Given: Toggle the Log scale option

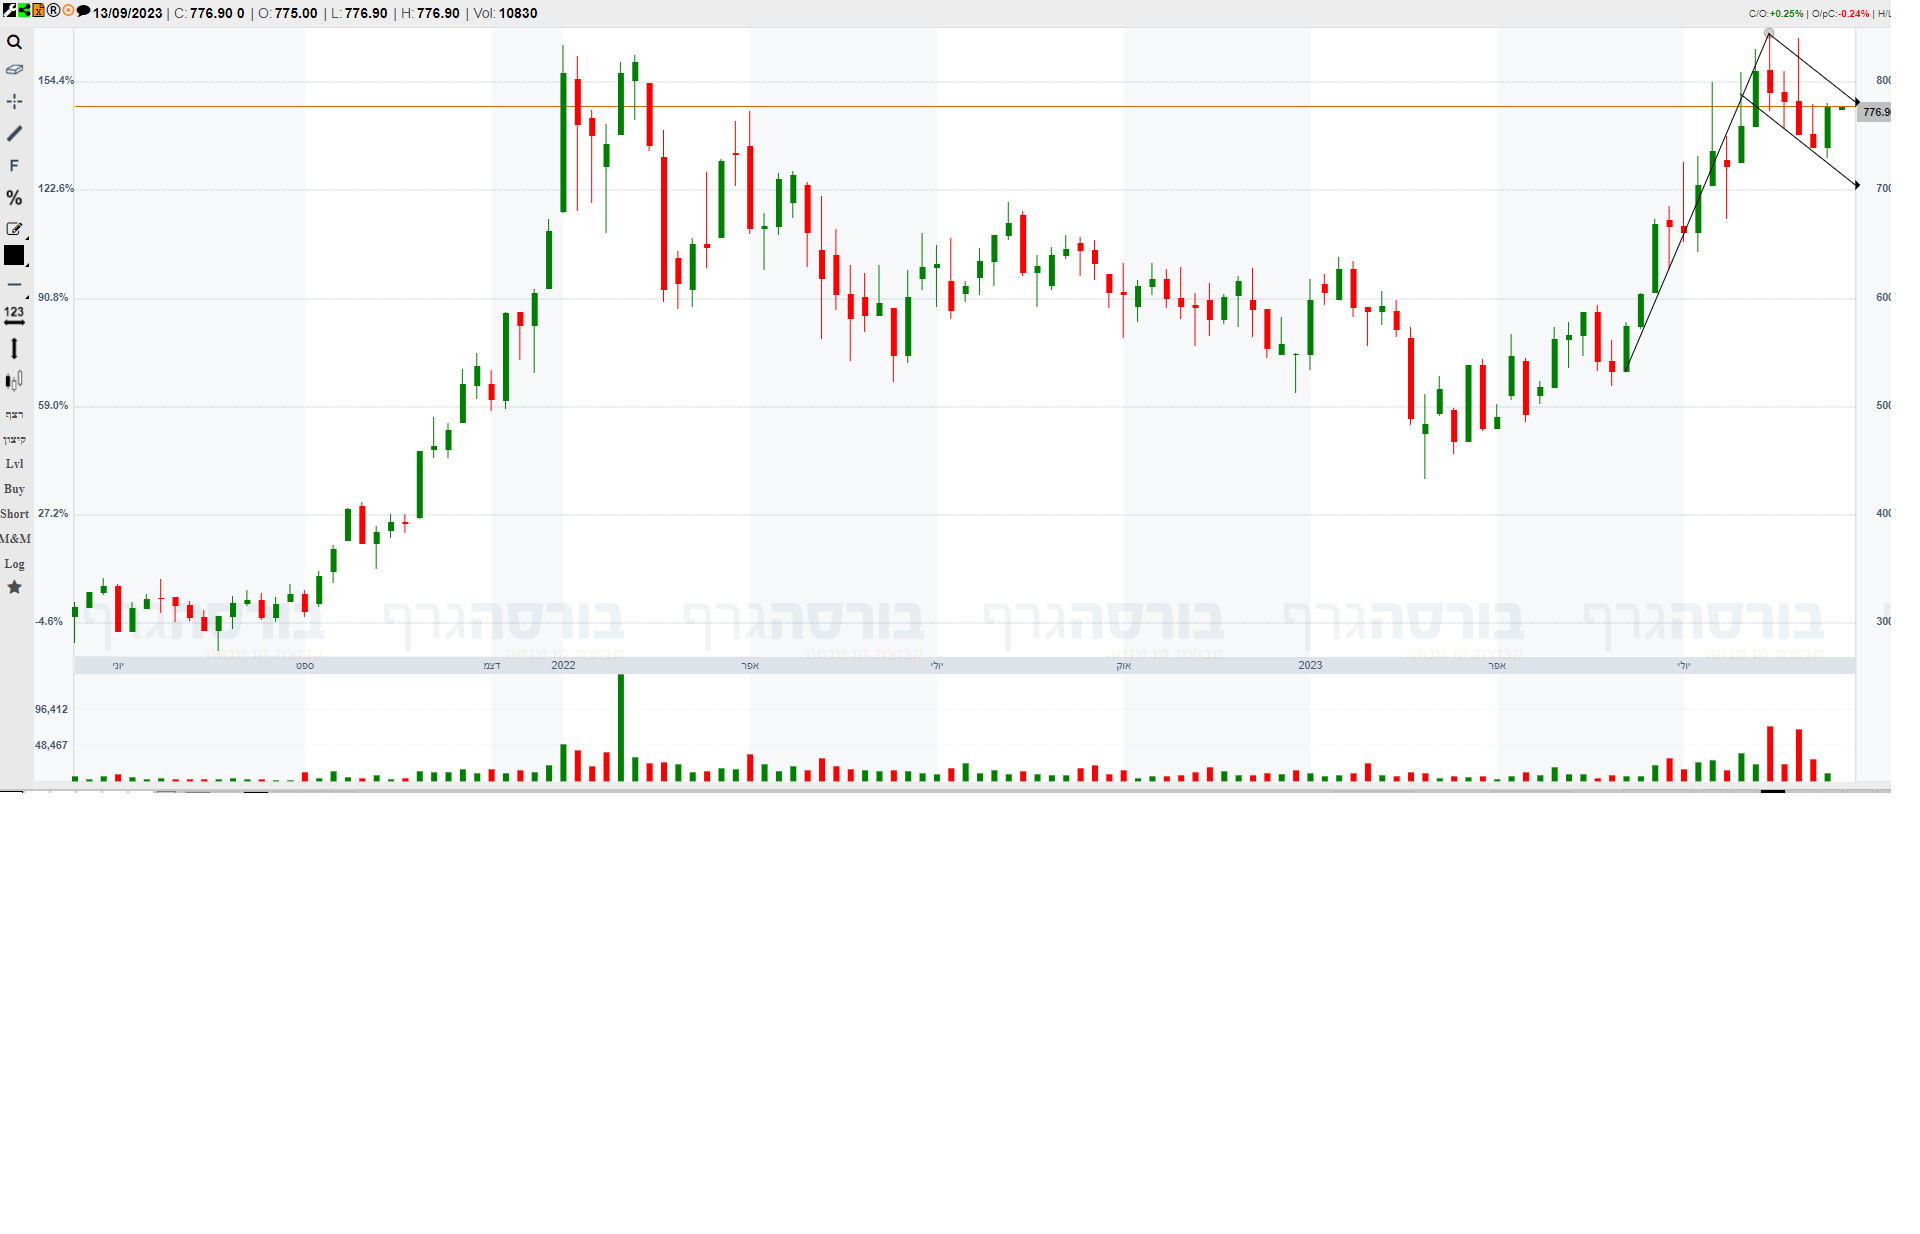Looking at the screenshot, I should [x=14, y=564].
